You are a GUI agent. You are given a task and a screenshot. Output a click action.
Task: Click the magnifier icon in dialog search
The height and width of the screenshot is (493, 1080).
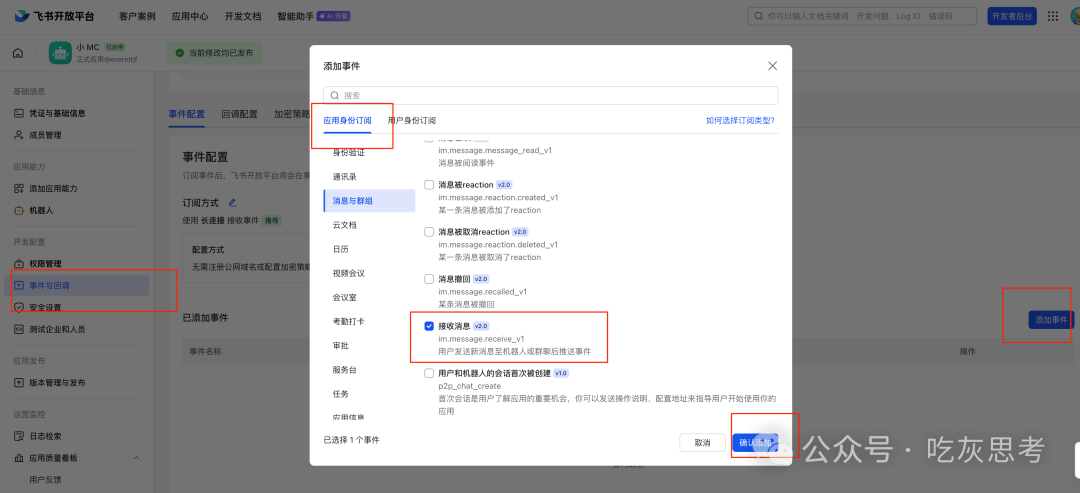[x=335, y=96]
